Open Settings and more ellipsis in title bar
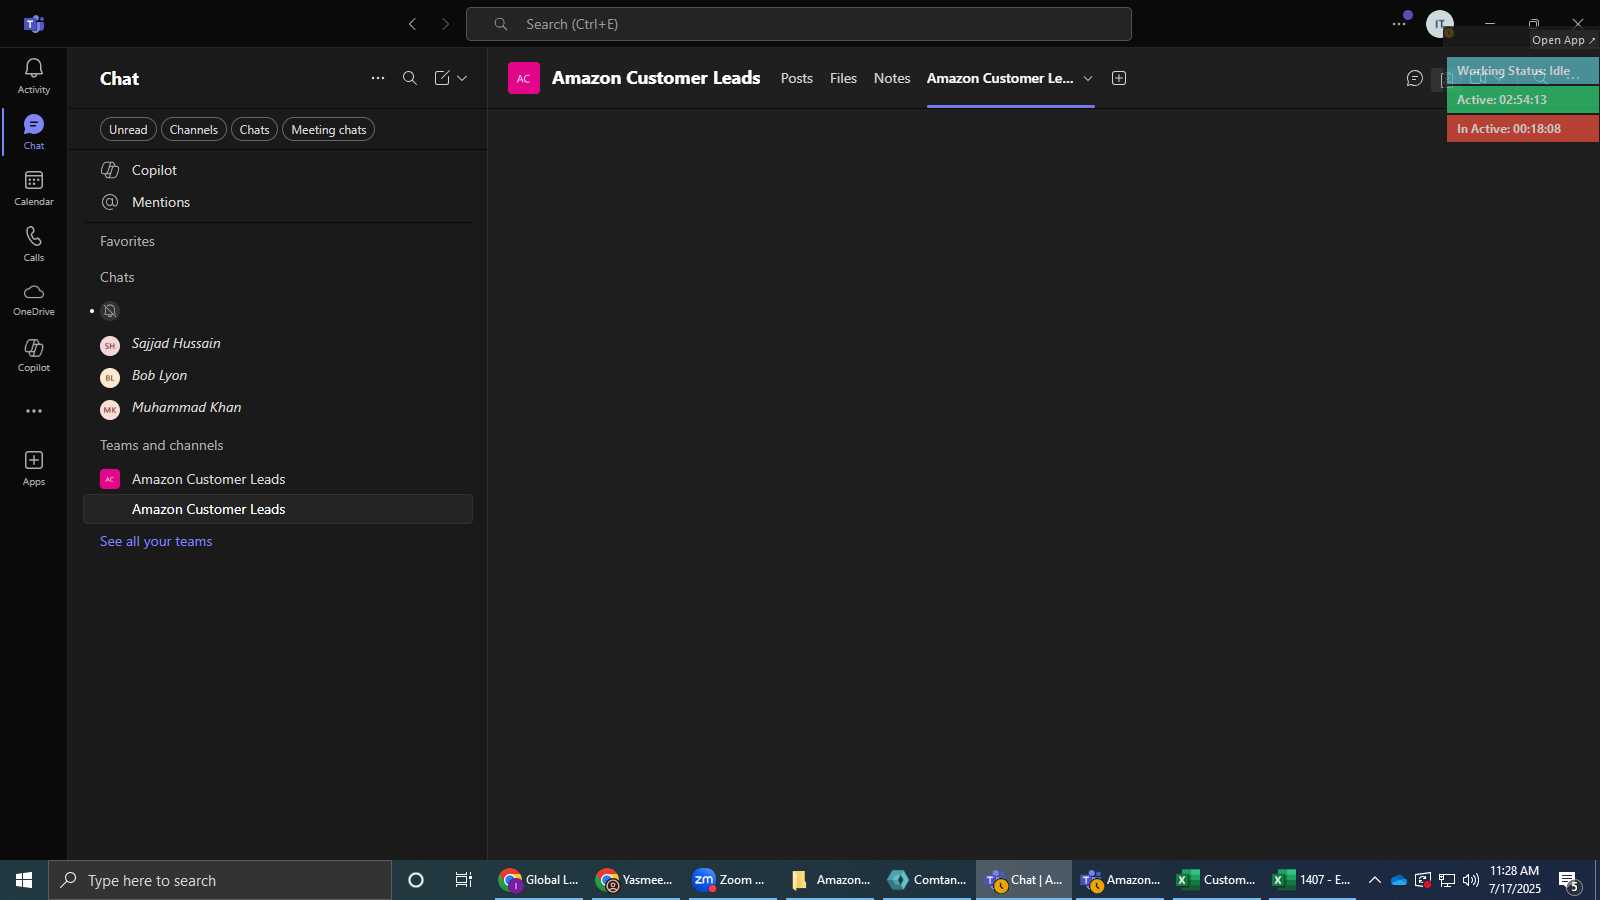The height and width of the screenshot is (900, 1600). 1399,24
